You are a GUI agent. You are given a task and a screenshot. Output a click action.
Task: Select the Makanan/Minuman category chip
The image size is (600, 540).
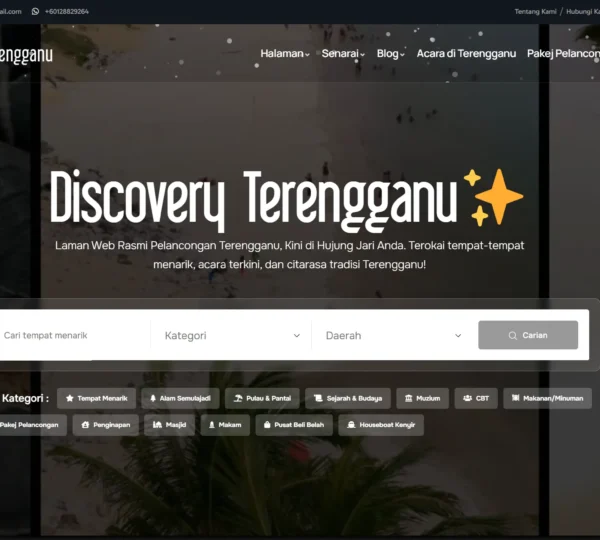[x=548, y=398]
